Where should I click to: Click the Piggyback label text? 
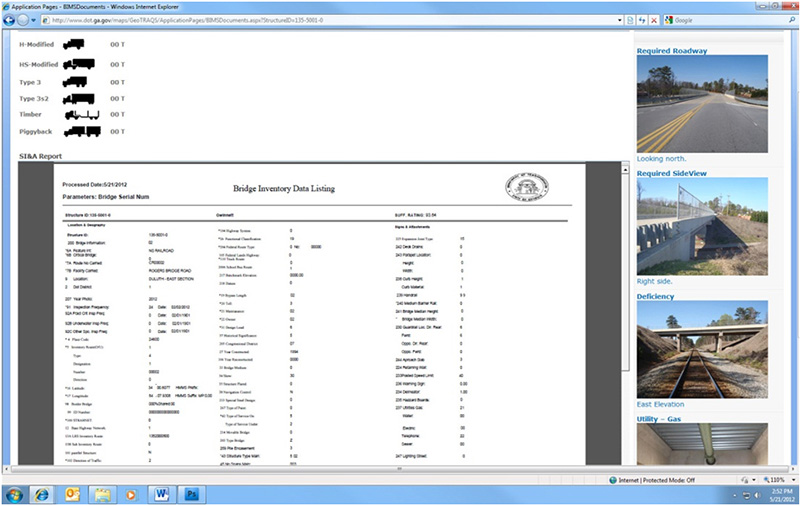pyautogui.click(x=36, y=132)
